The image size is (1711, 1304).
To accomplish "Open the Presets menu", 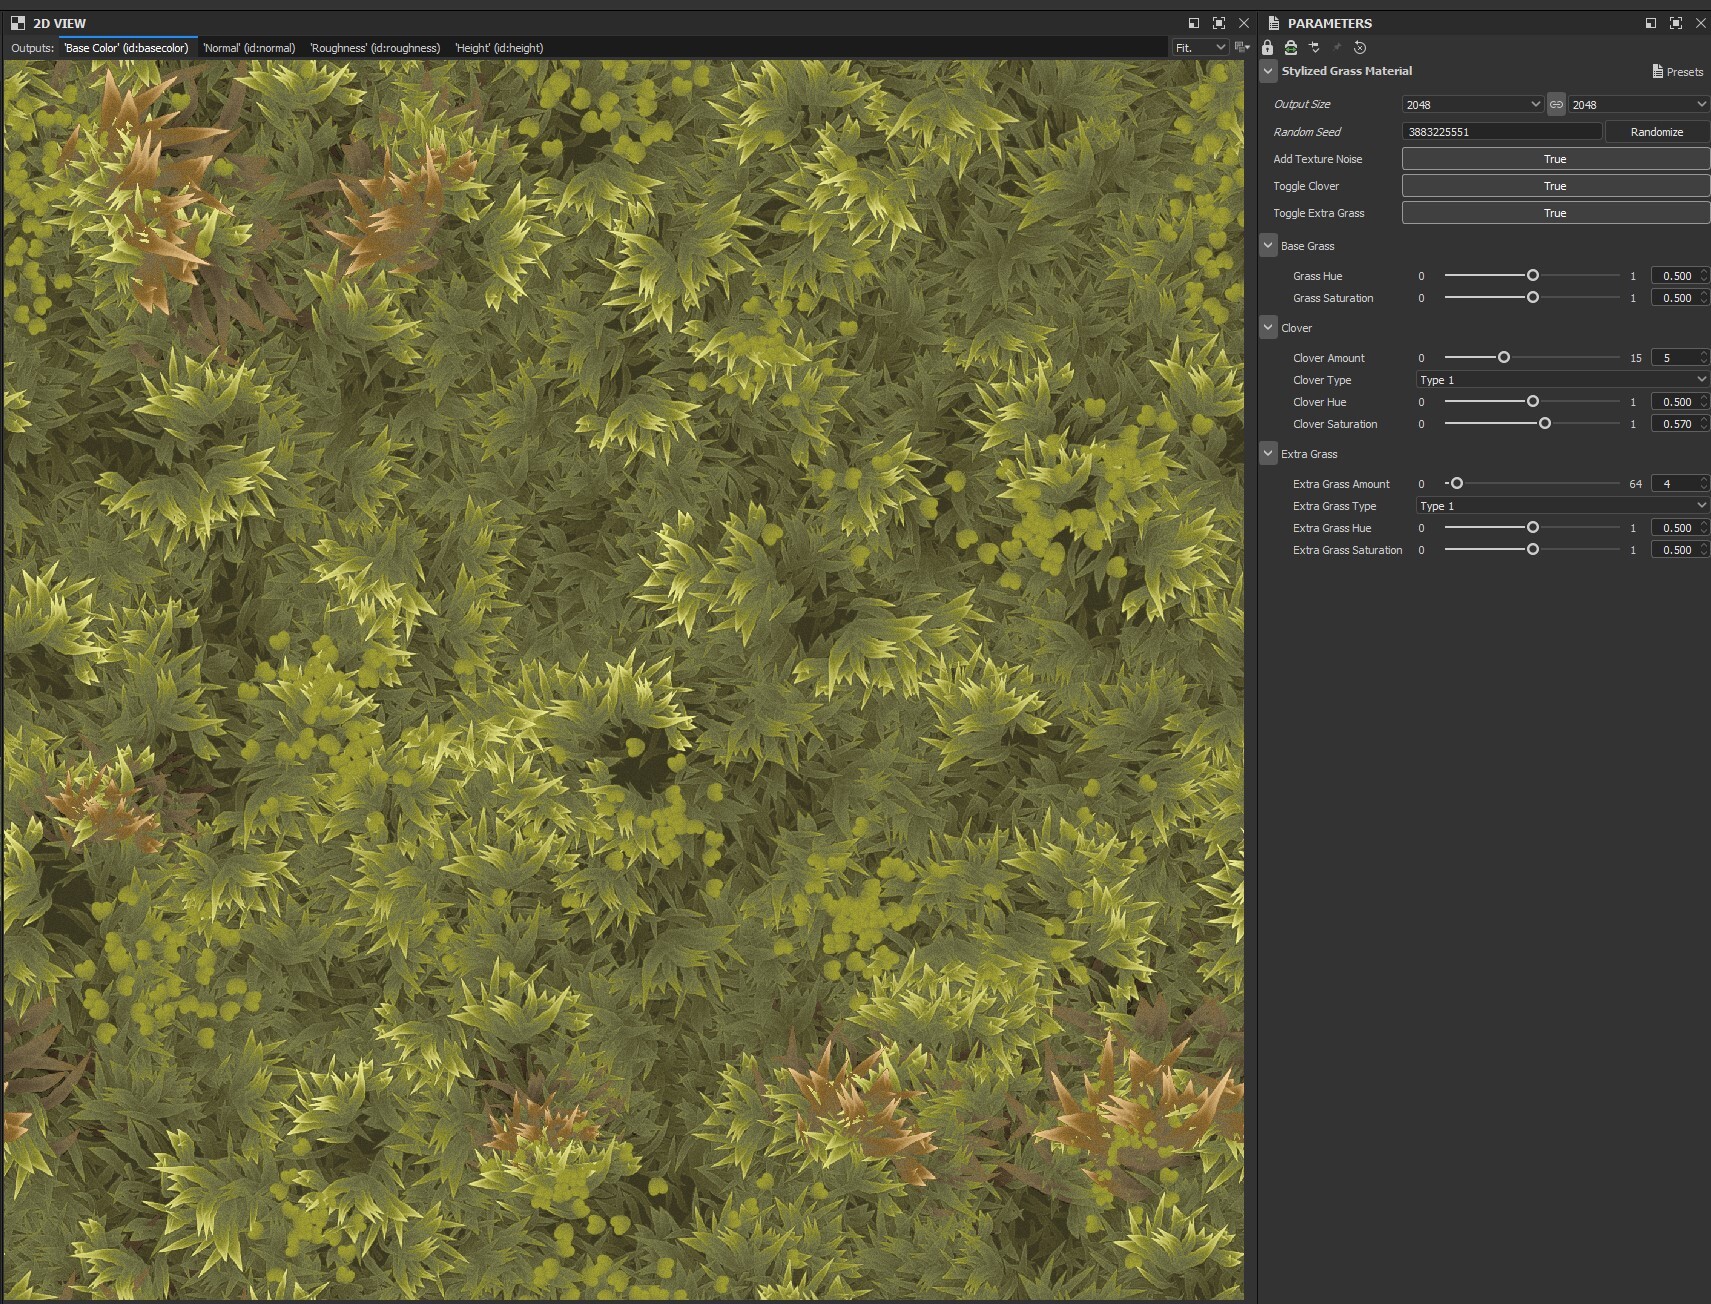I will tap(1676, 71).
